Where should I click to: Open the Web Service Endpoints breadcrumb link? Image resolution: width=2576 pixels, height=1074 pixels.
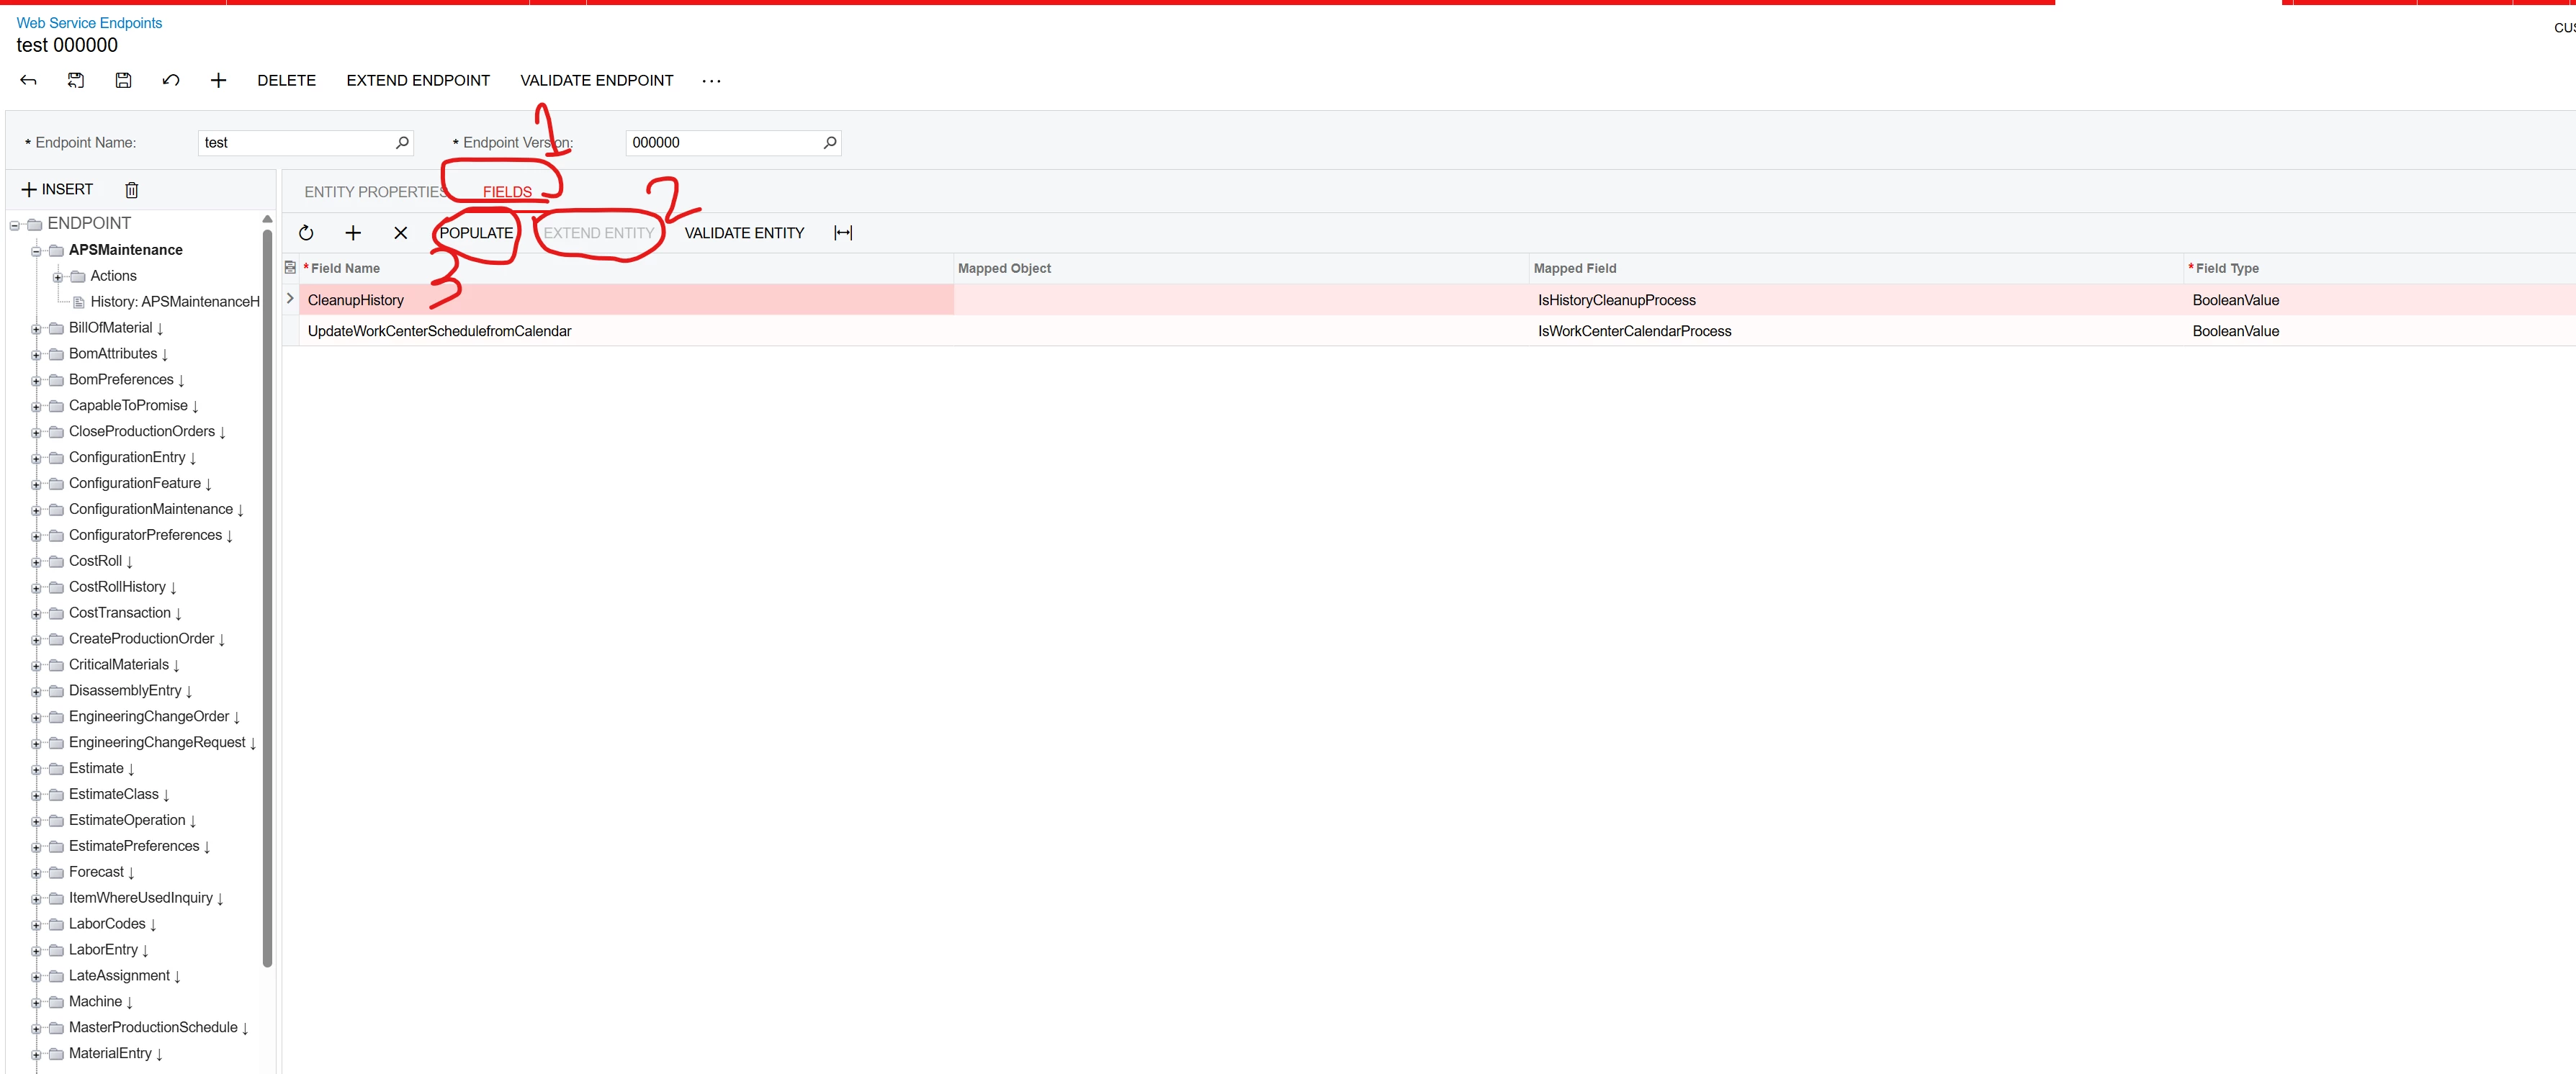(89, 23)
